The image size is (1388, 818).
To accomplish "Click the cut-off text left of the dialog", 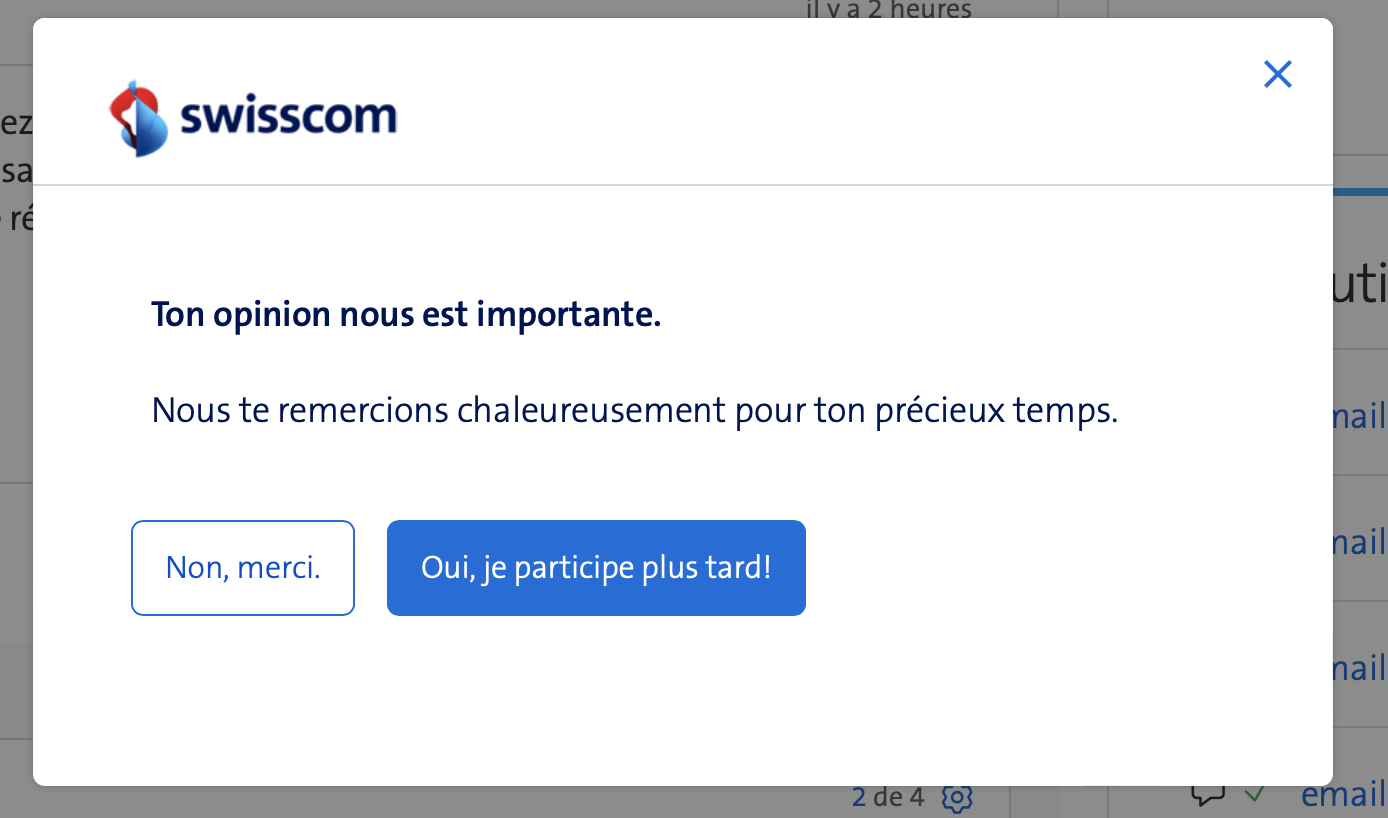I will (x=16, y=171).
